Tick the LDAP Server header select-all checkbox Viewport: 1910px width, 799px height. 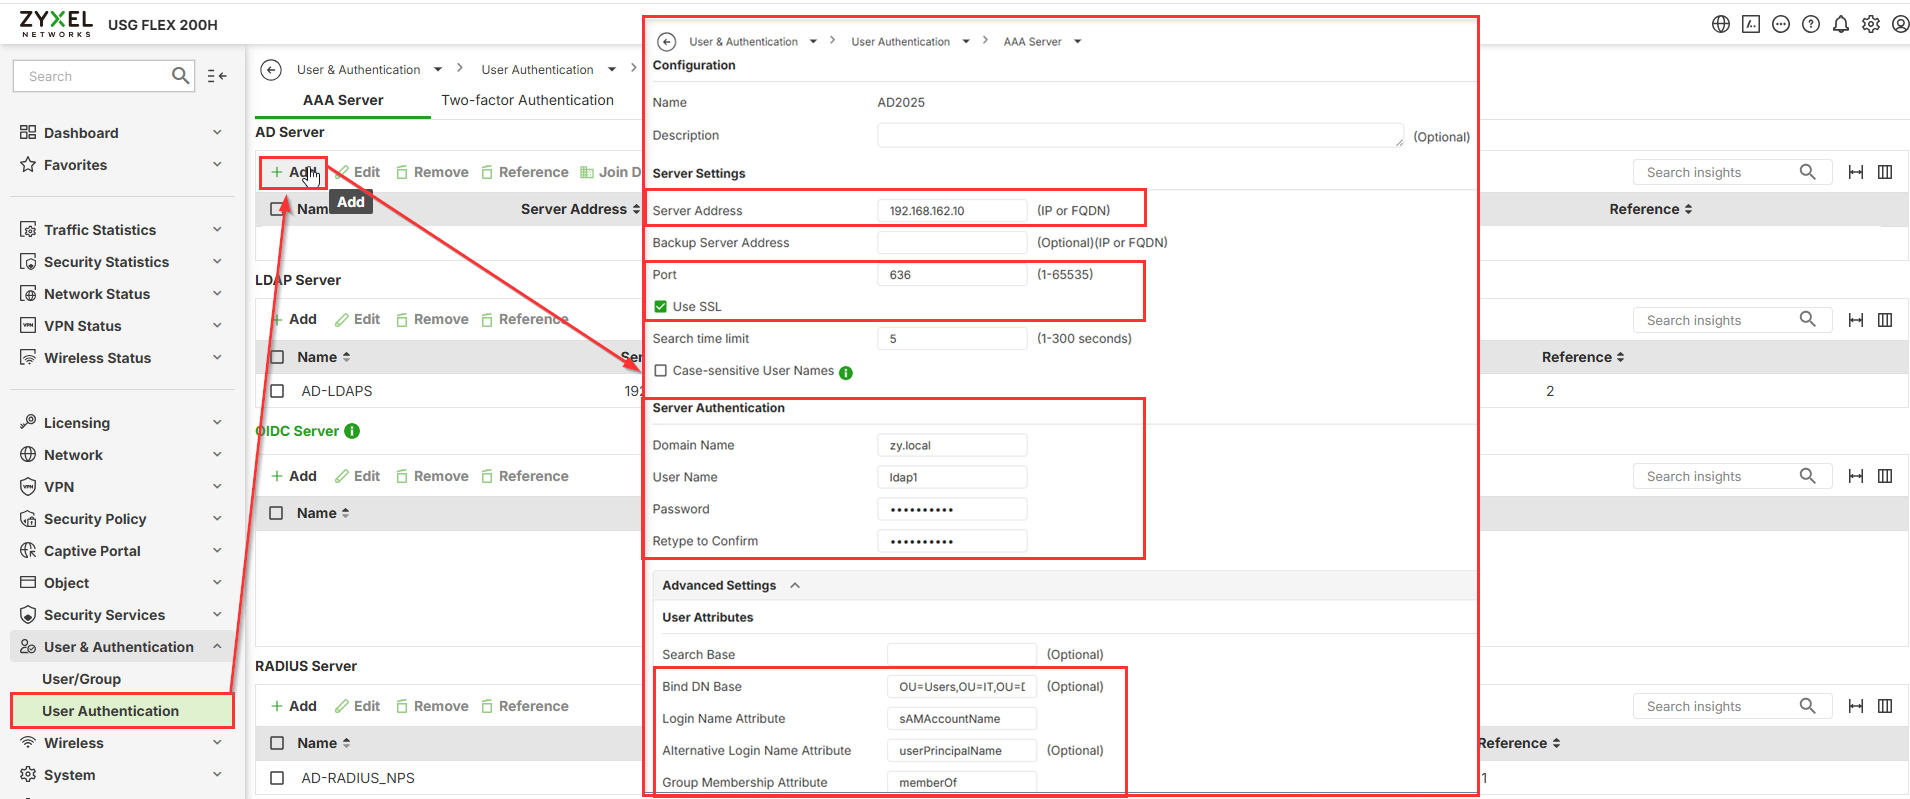click(x=277, y=357)
